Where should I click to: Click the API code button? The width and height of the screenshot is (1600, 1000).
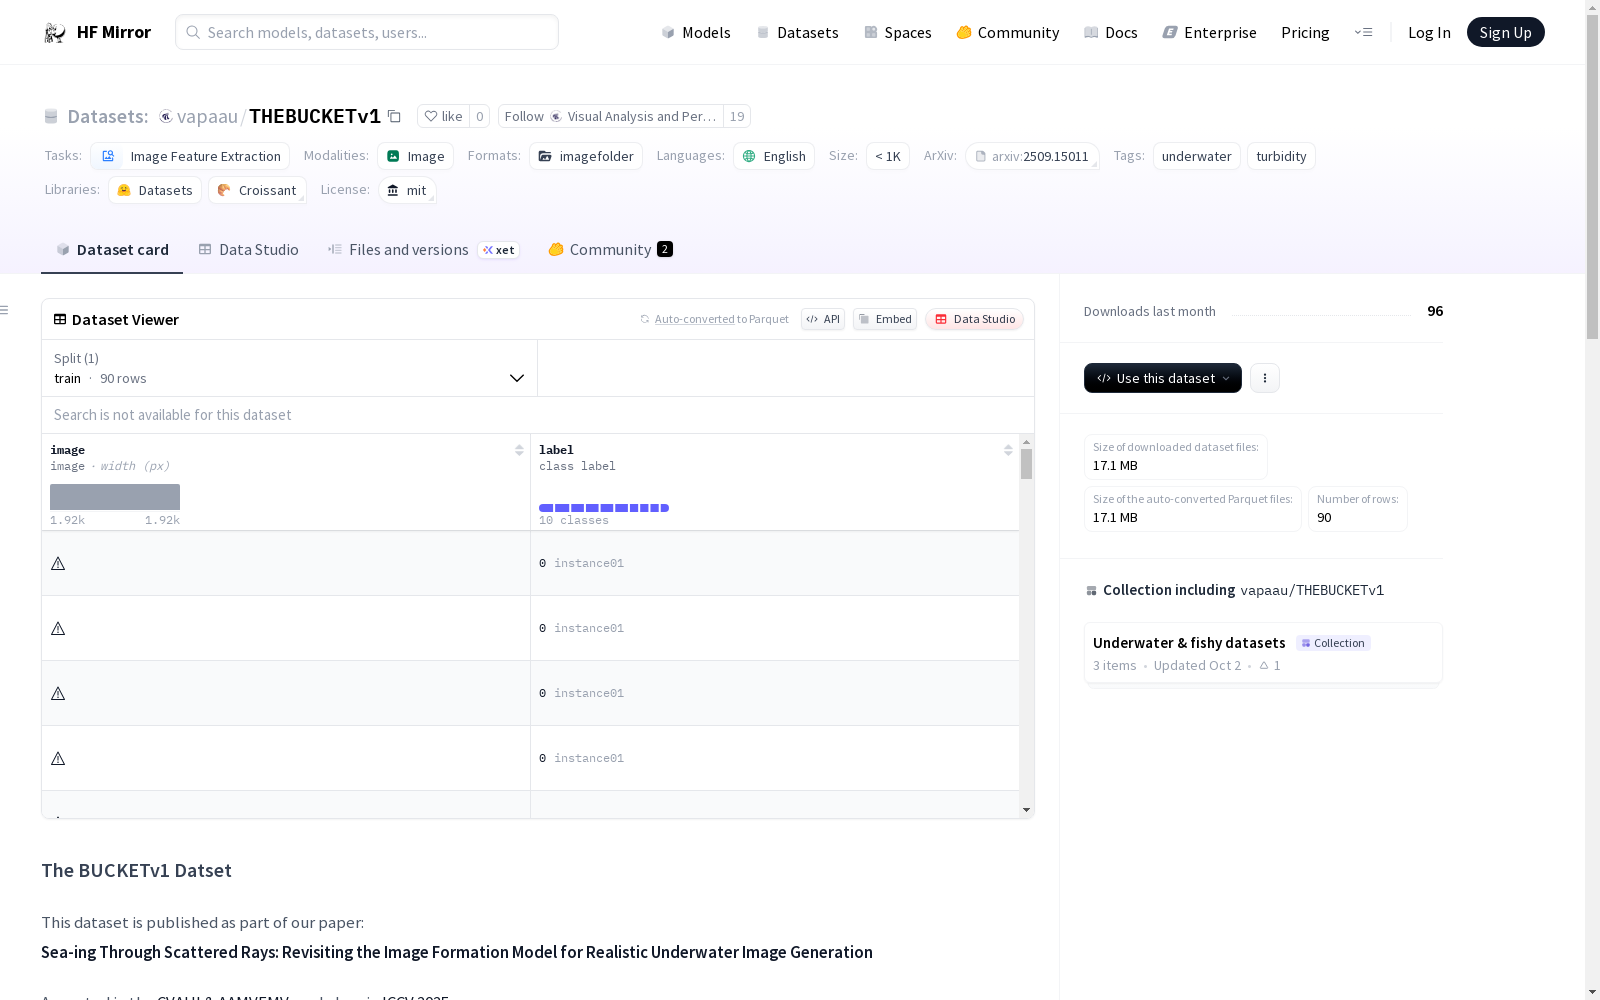(823, 319)
